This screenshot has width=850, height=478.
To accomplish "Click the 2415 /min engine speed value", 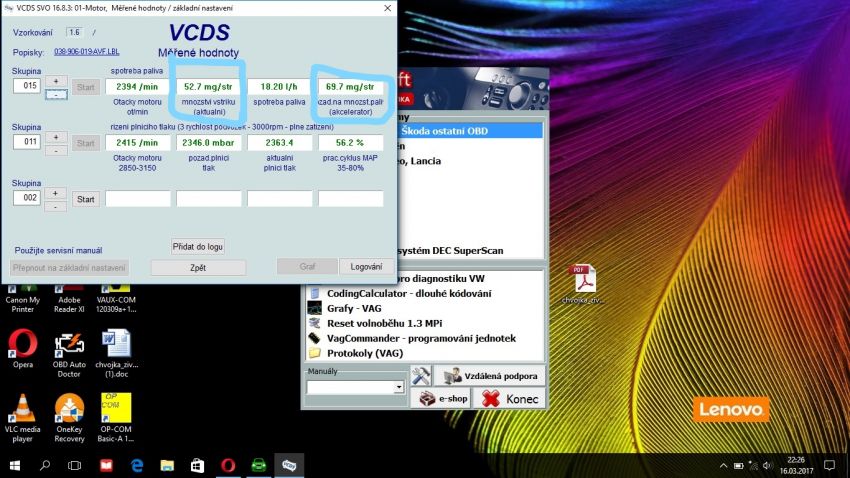I will tap(138, 143).
